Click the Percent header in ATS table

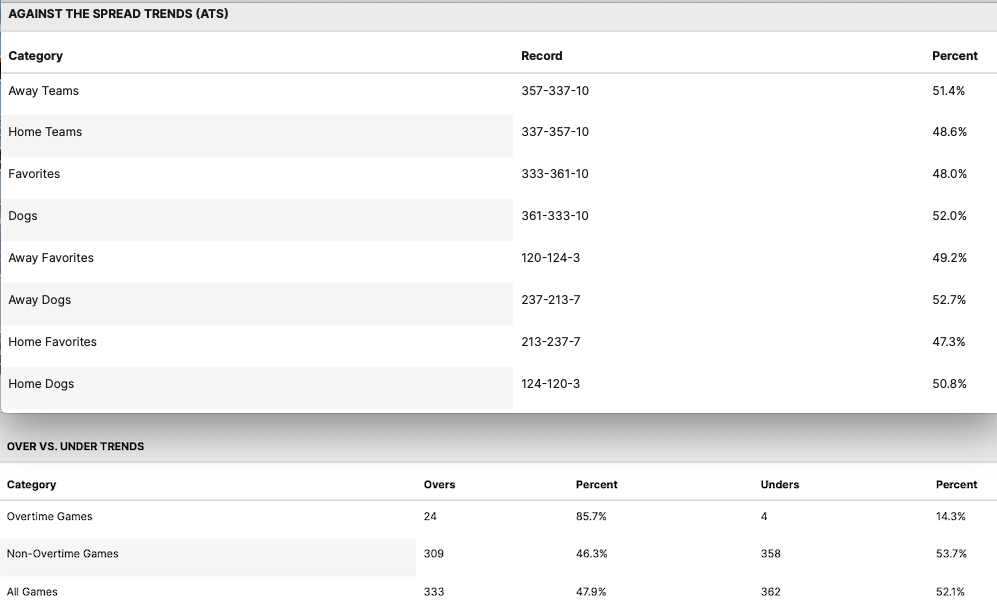point(954,56)
